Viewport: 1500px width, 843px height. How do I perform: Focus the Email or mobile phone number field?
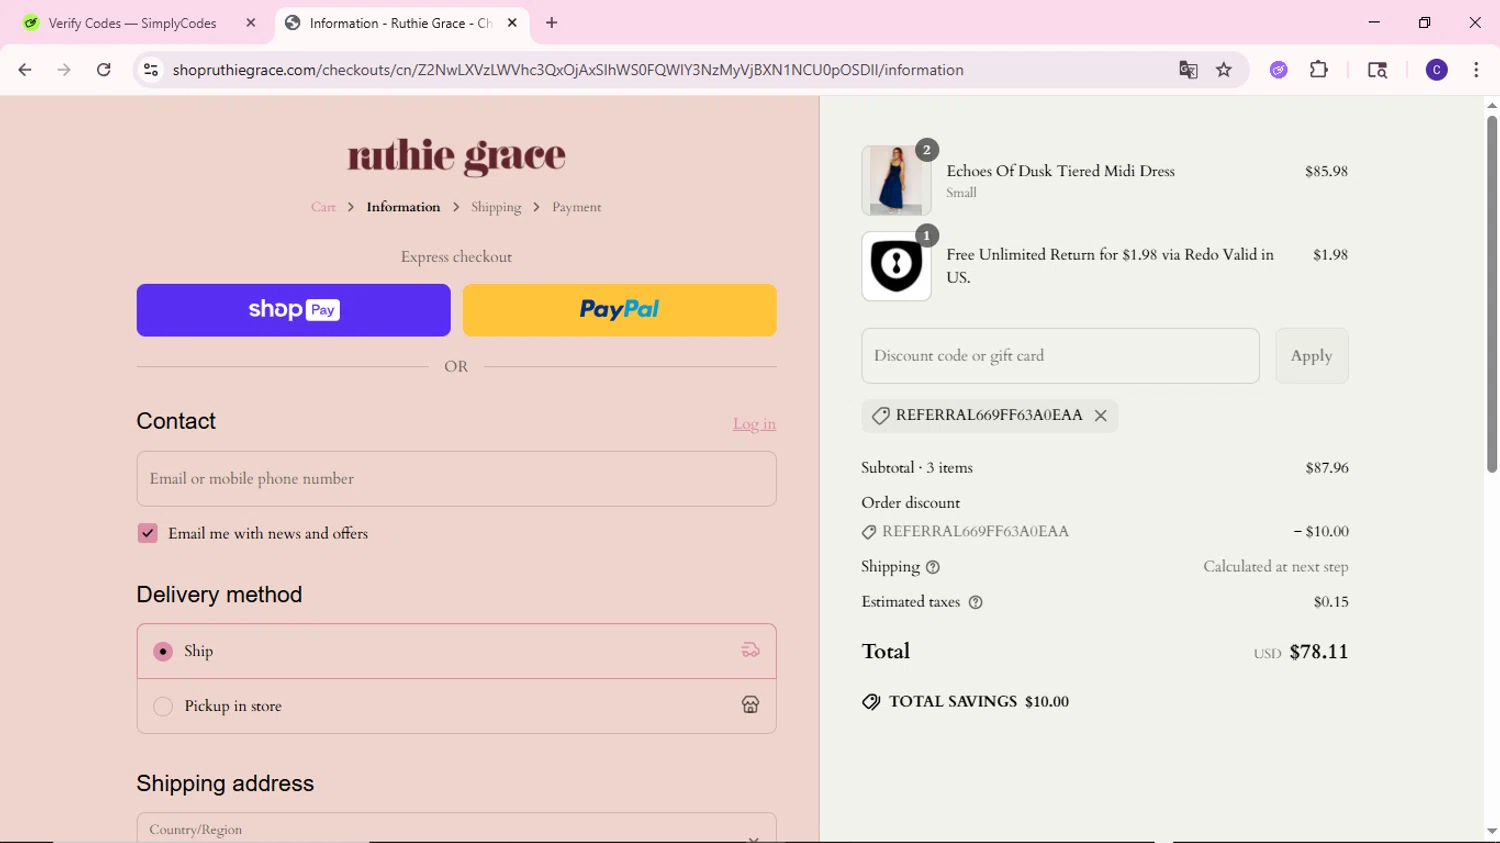(456, 479)
